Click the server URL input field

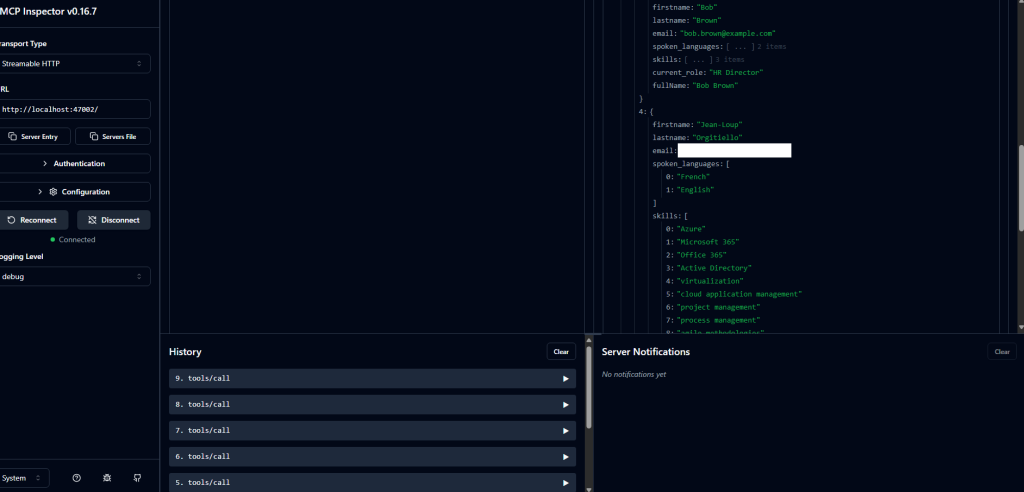(x=73, y=108)
